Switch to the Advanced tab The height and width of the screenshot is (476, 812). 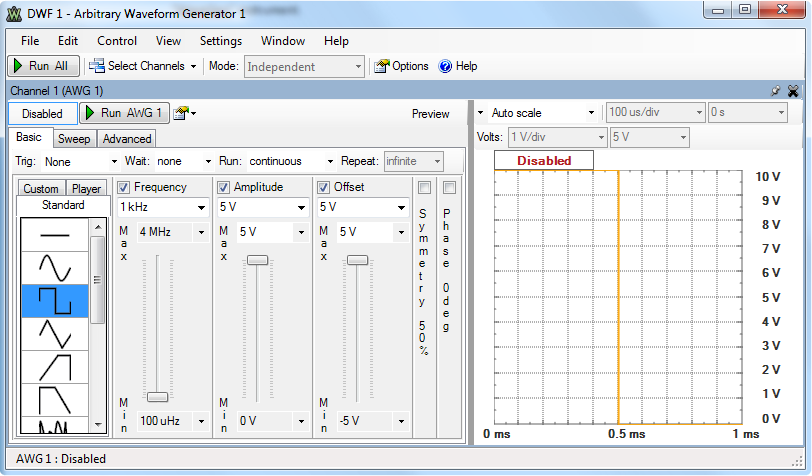(127, 139)
